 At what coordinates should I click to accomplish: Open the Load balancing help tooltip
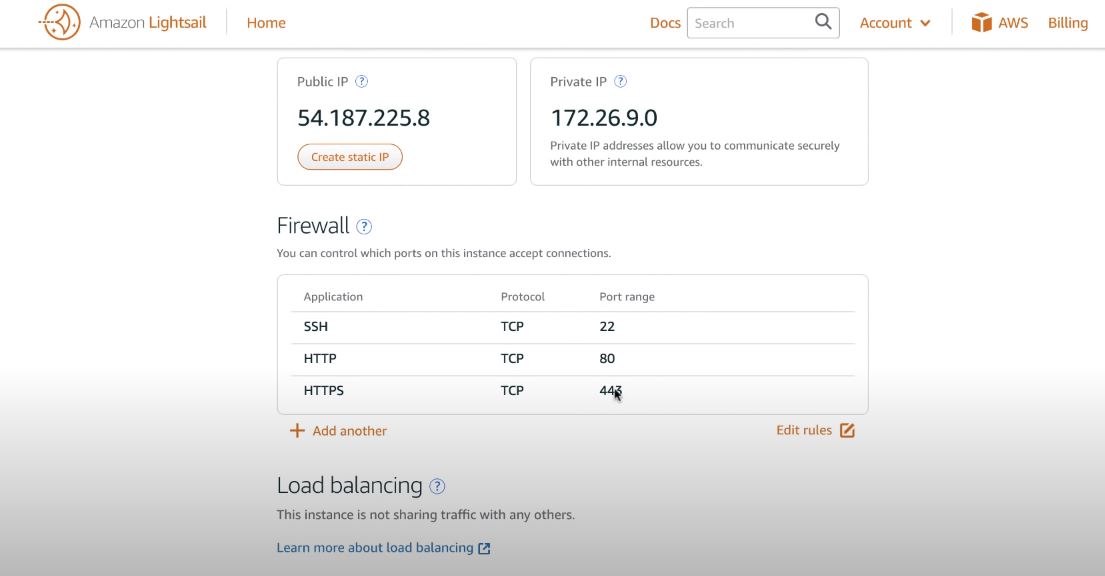click(x=435, y=486)
